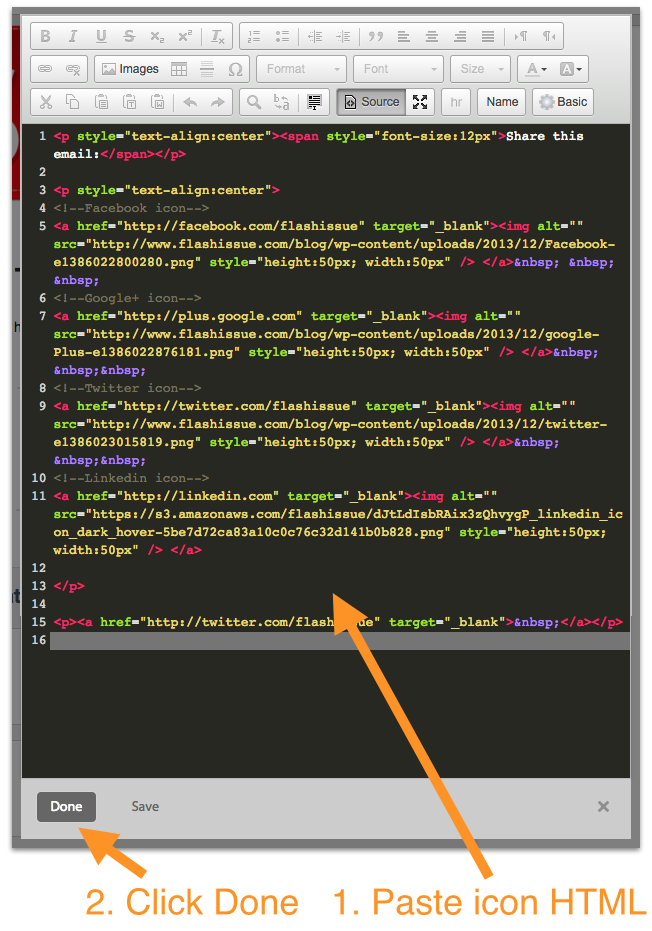Screen dimensions: 652x931
Task: Apply superscript formatting
Action: (x=185, y=36)
